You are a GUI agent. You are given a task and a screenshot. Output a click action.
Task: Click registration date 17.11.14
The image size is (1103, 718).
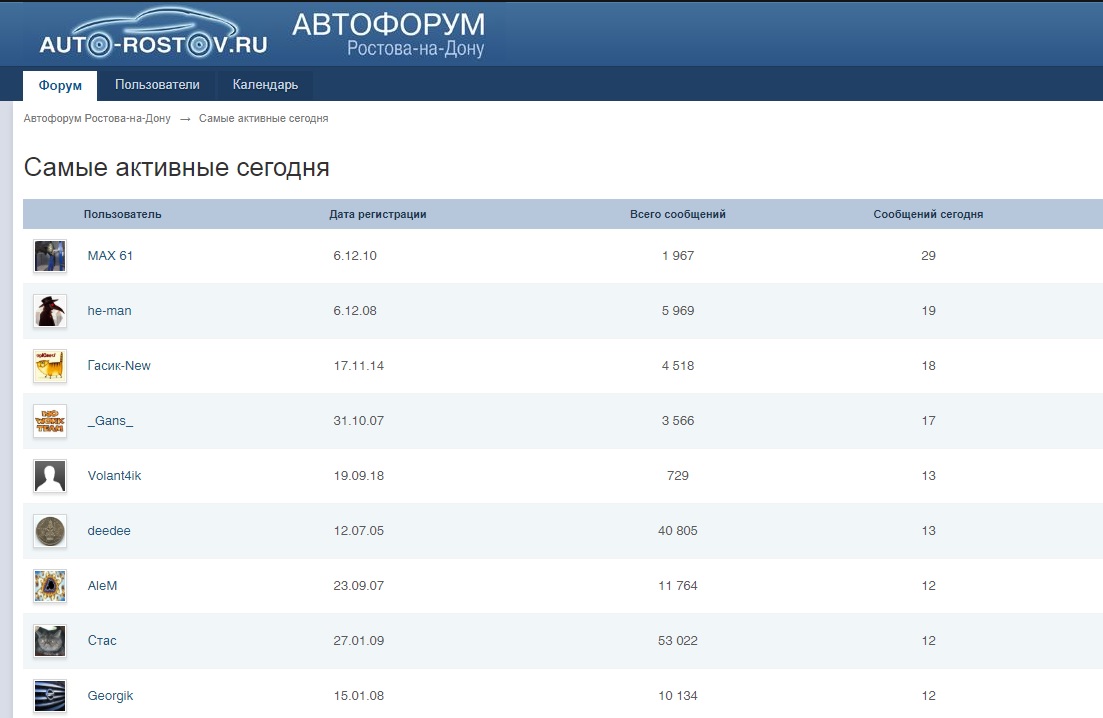tap(359, 366)
